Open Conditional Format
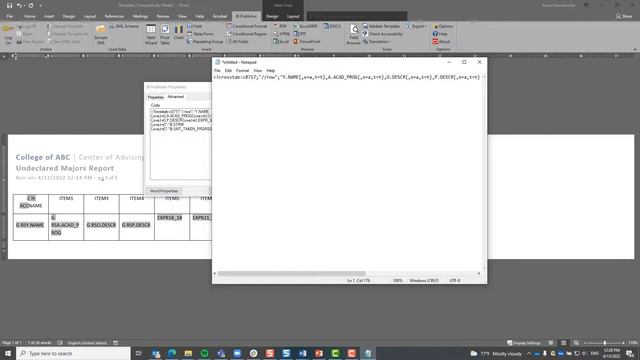The width and height of the screenshot is (640, 360). (x=247, y=26)
